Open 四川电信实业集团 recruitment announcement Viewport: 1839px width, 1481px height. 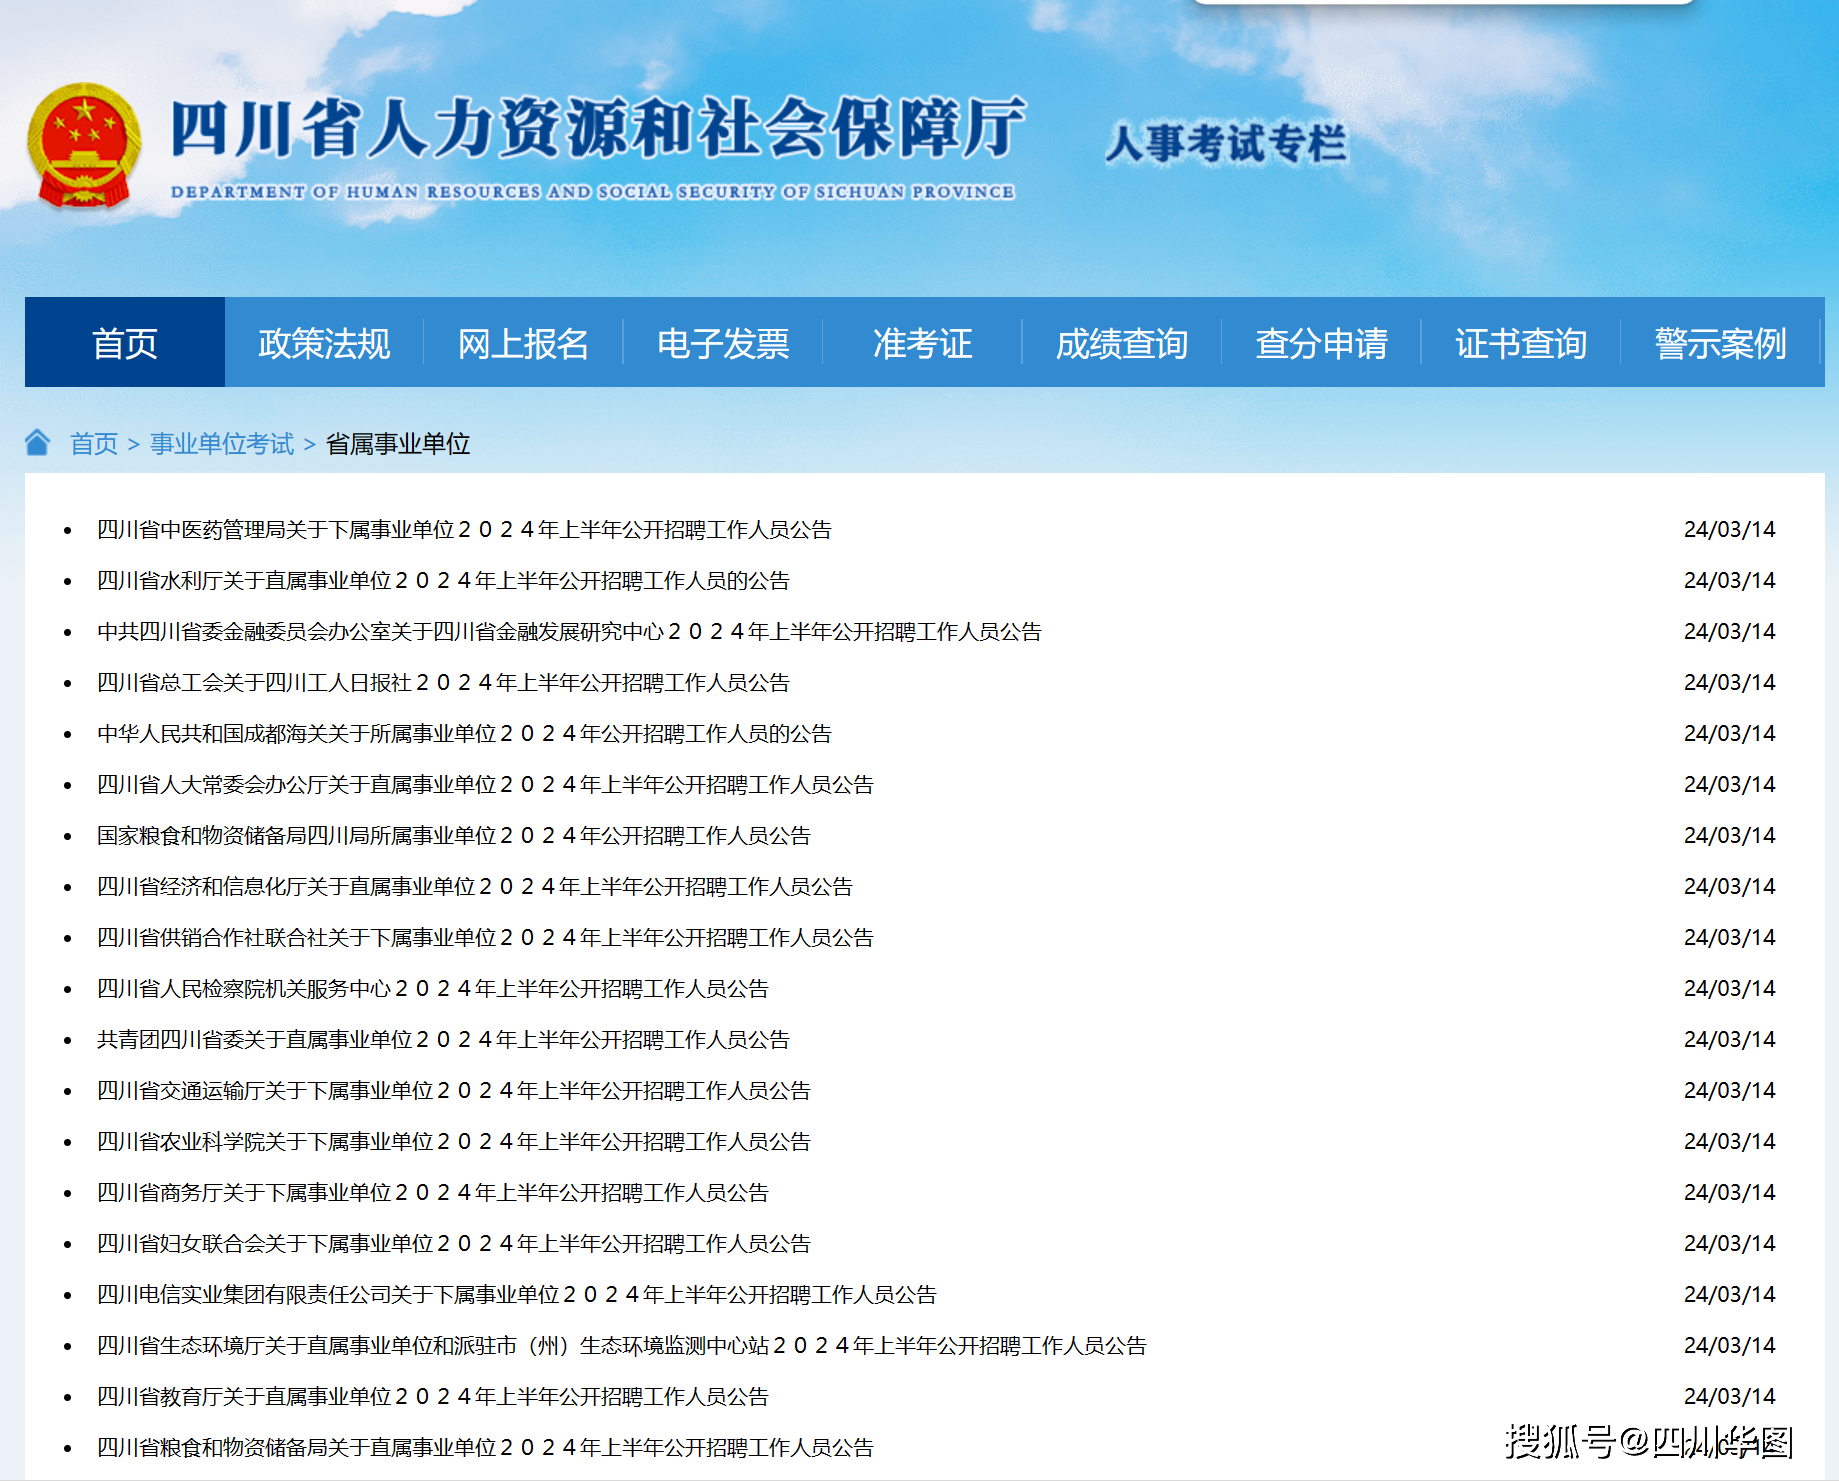pyautogui.click(x=517, y=1294)
